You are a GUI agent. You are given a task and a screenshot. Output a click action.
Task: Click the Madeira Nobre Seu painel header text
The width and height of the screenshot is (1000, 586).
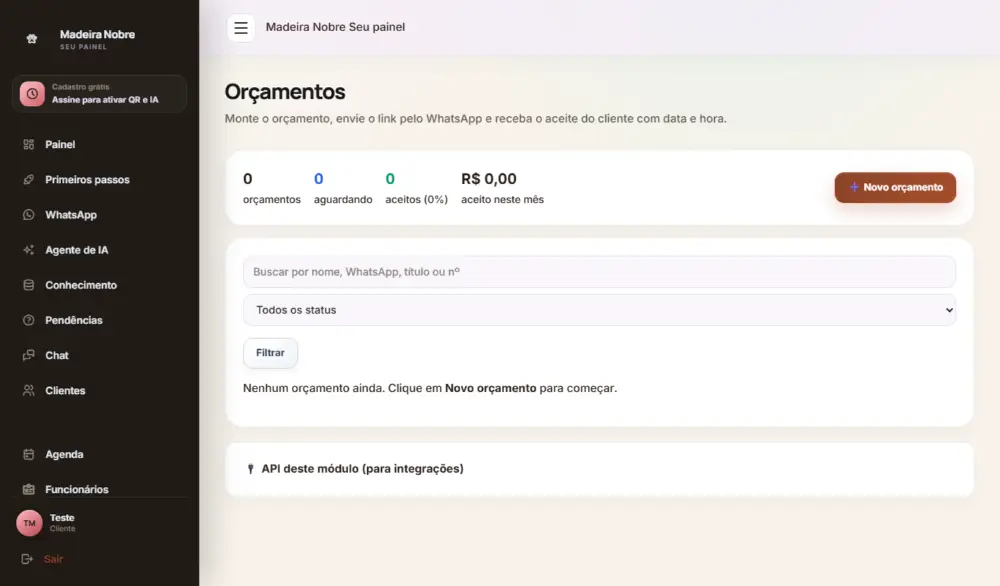coord(335,27)
